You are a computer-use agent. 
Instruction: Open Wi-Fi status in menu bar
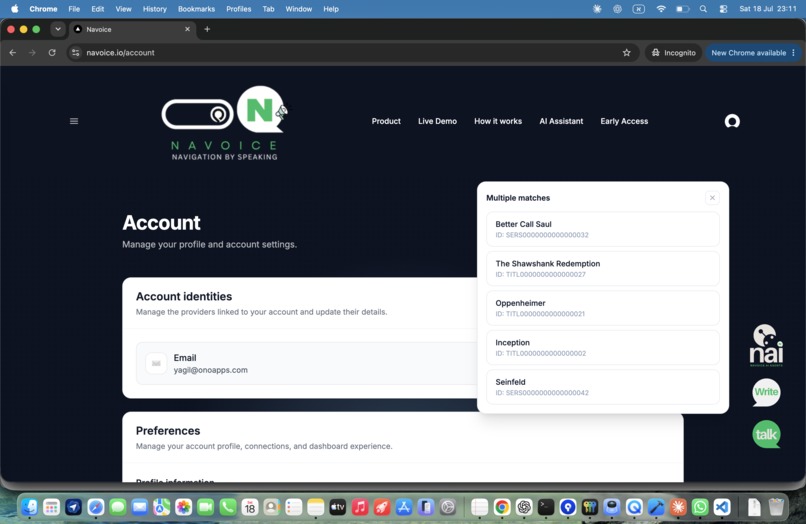tap(661, 9)
